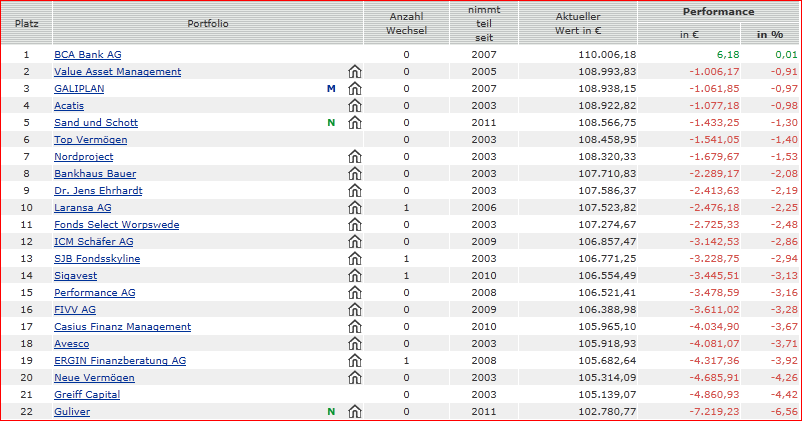This screenshot has width=802, height=421.
Task: Select house icon next to Sigavest
Action: point(354,276)
